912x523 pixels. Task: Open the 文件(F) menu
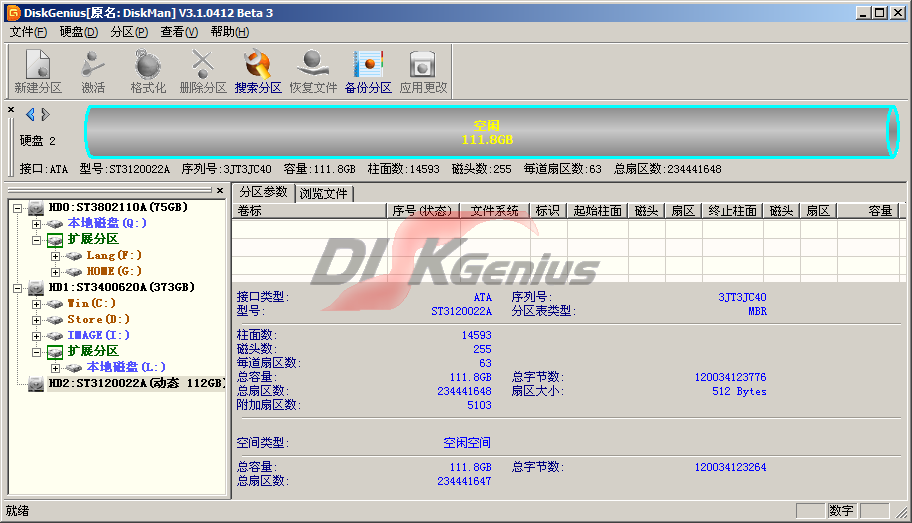[28, 32]
